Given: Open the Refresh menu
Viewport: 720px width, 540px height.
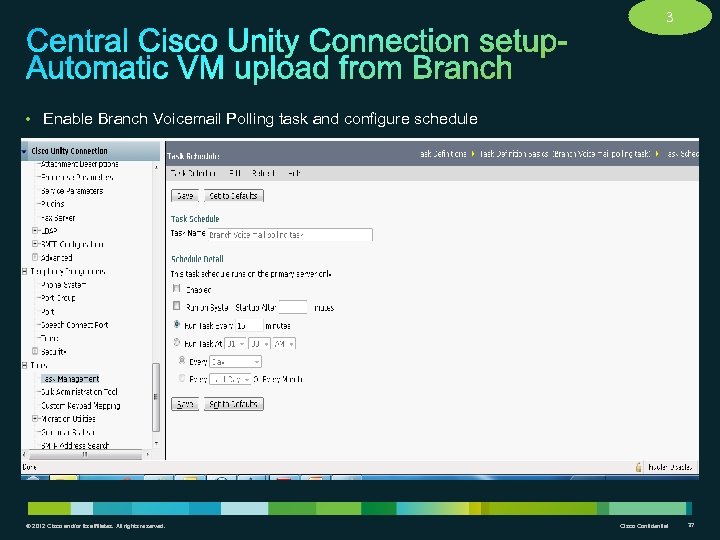Looking at the screenshot, I should pos(263,173).
